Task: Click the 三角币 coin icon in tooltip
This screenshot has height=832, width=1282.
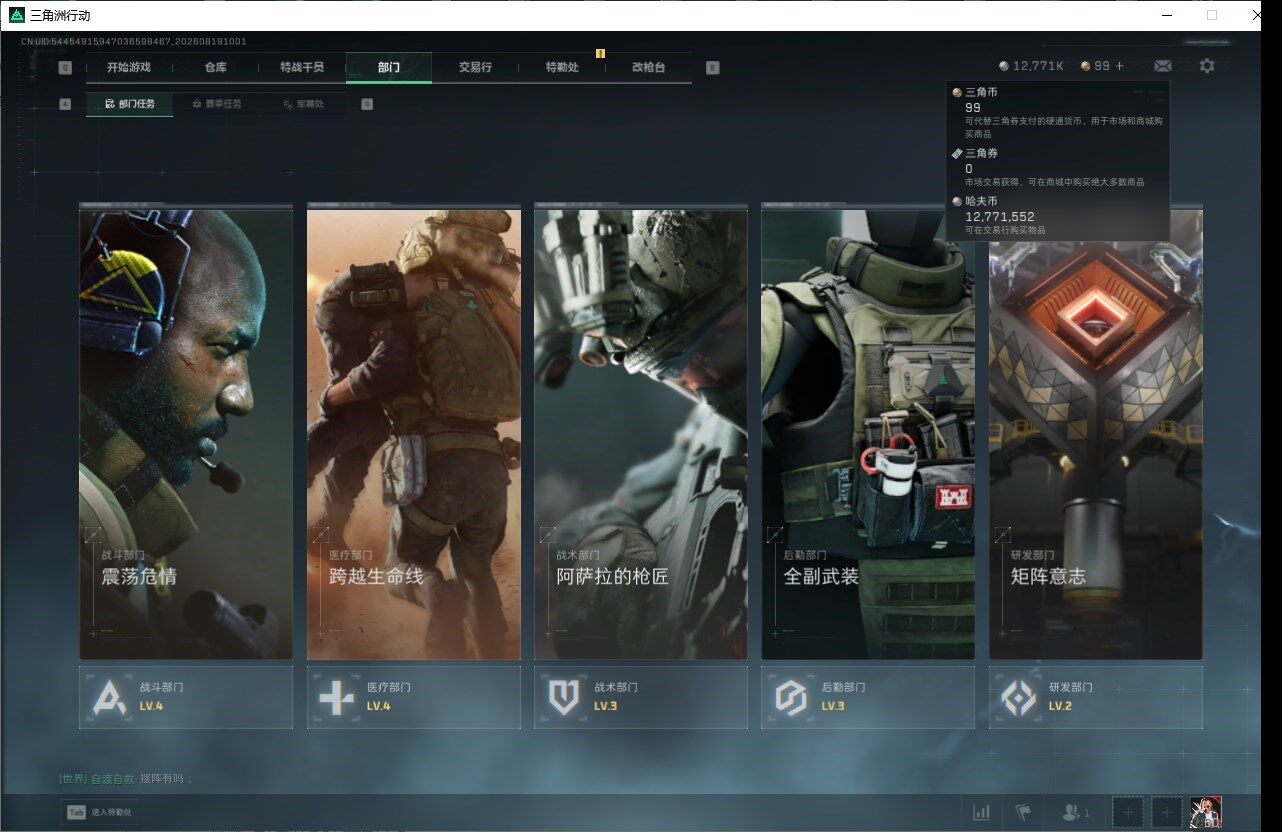Action: 957,93
